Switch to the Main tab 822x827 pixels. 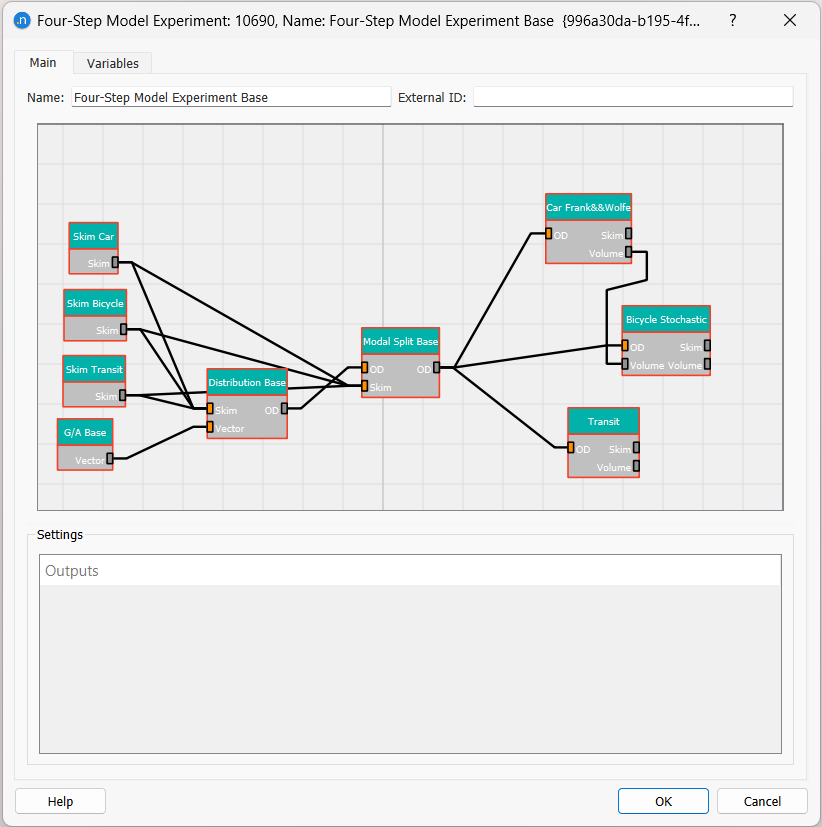43,61
